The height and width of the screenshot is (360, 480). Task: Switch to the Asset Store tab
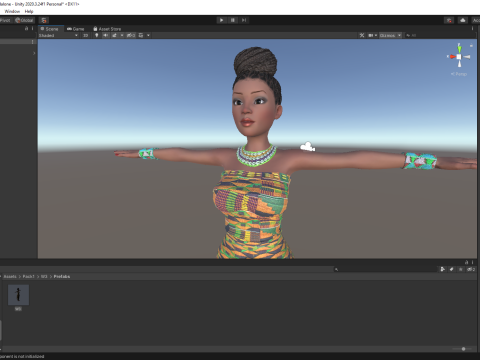click(107, 29)
